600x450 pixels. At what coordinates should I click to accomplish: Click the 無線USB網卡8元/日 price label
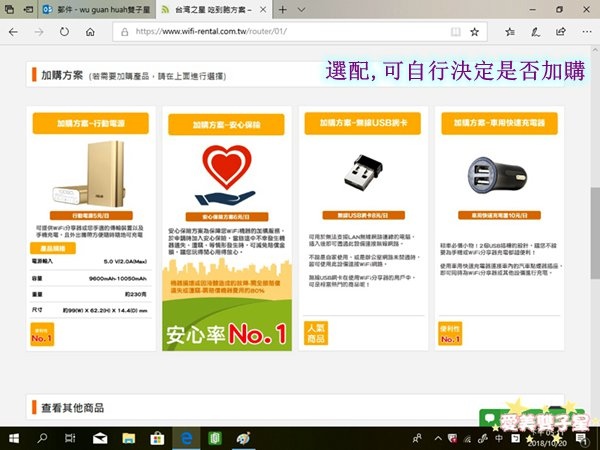363,215
